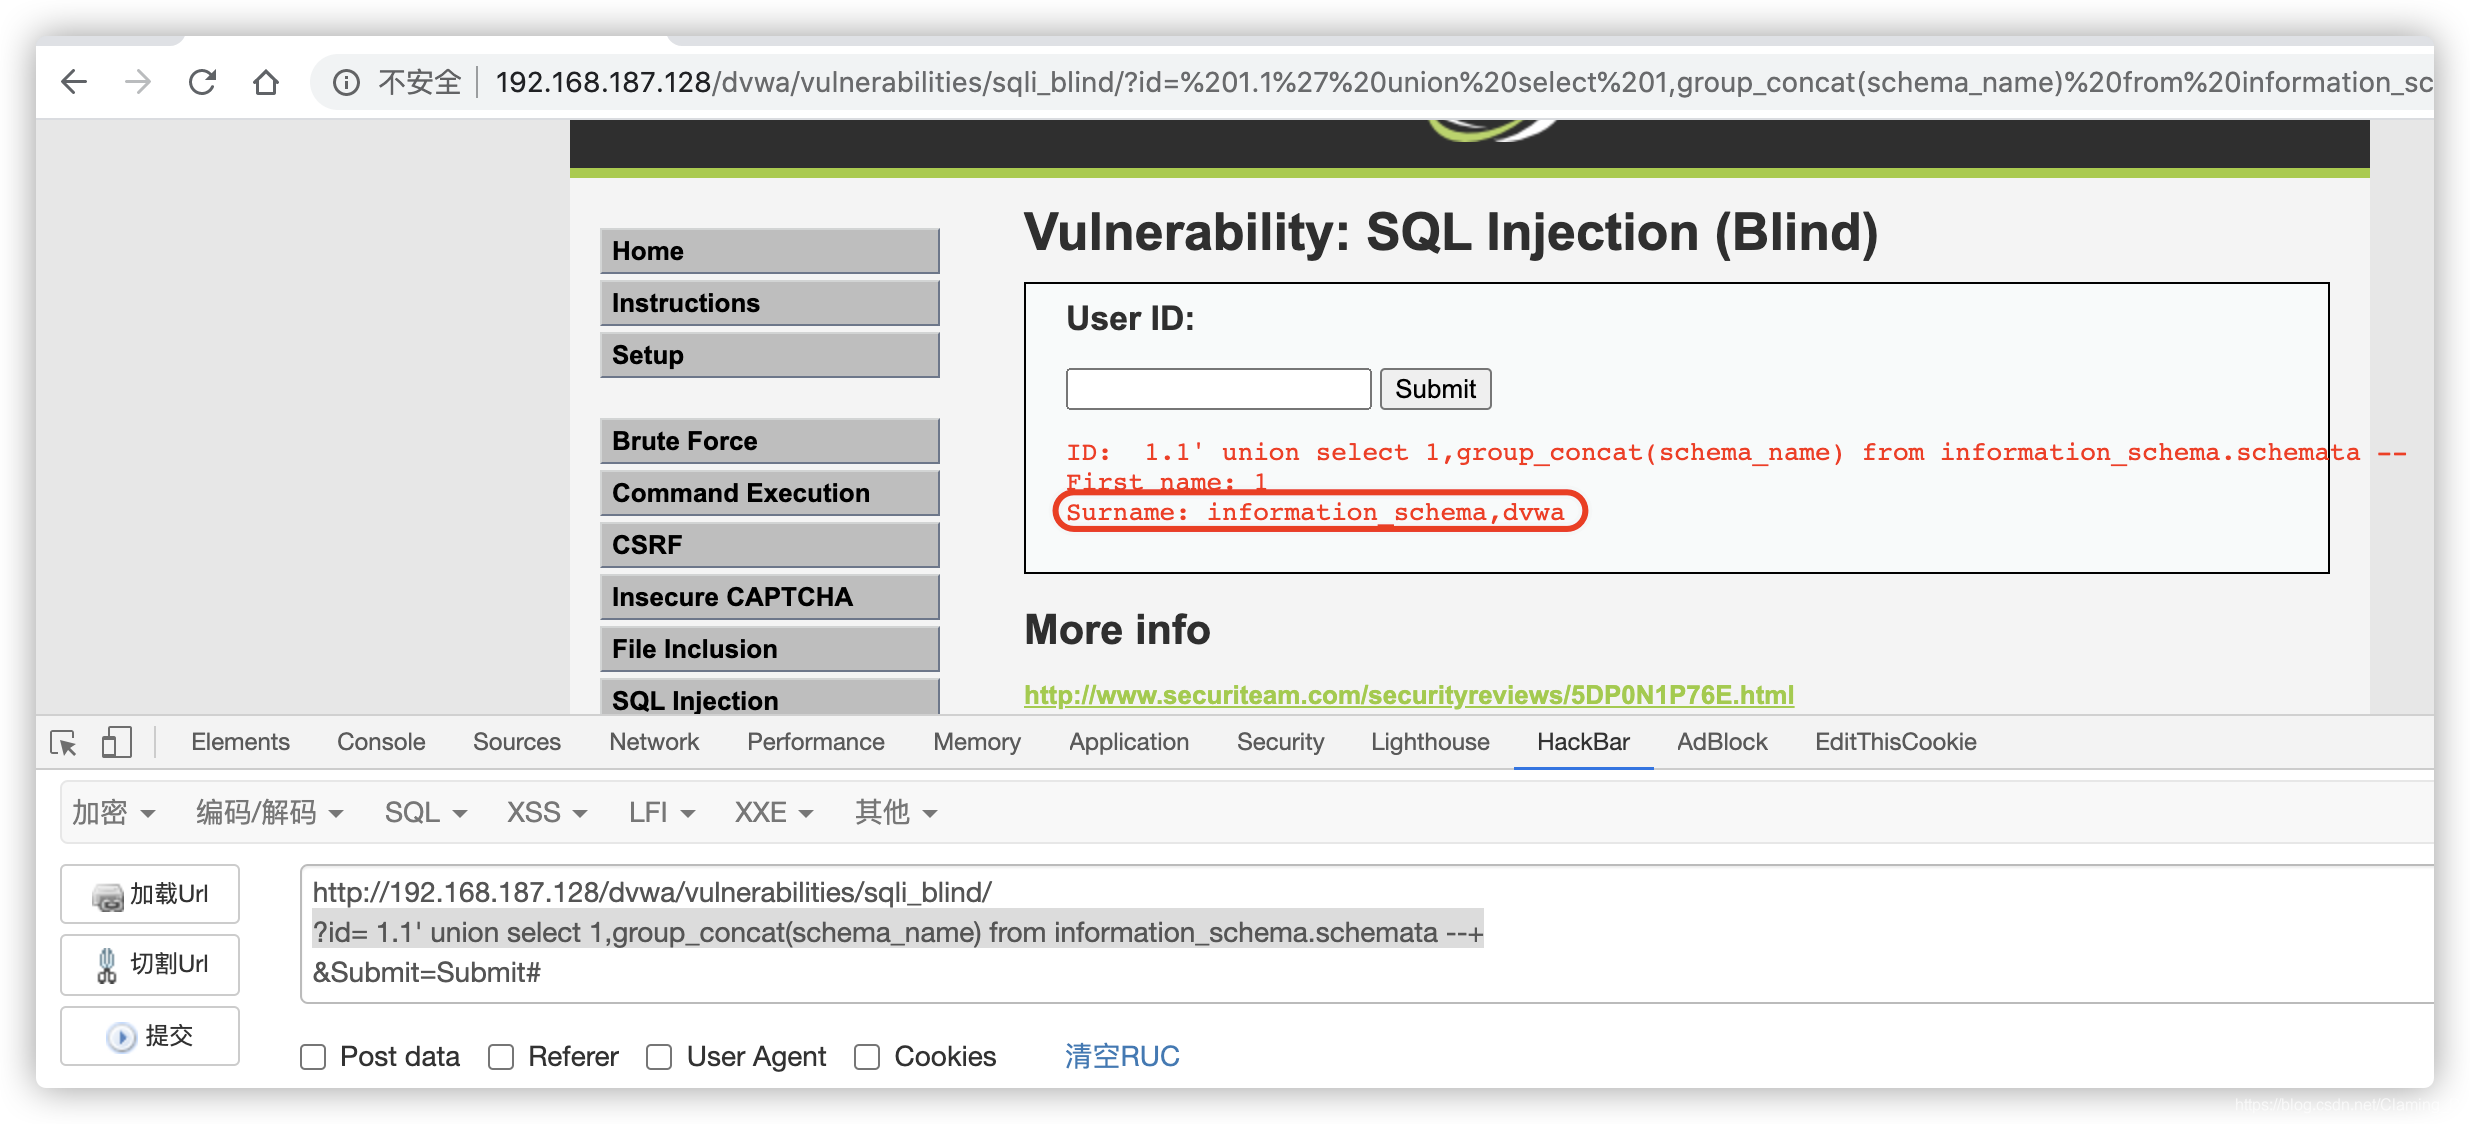Switch to the Network tab
This screenshot has height=1124, width=2470.
coord(654,742)
